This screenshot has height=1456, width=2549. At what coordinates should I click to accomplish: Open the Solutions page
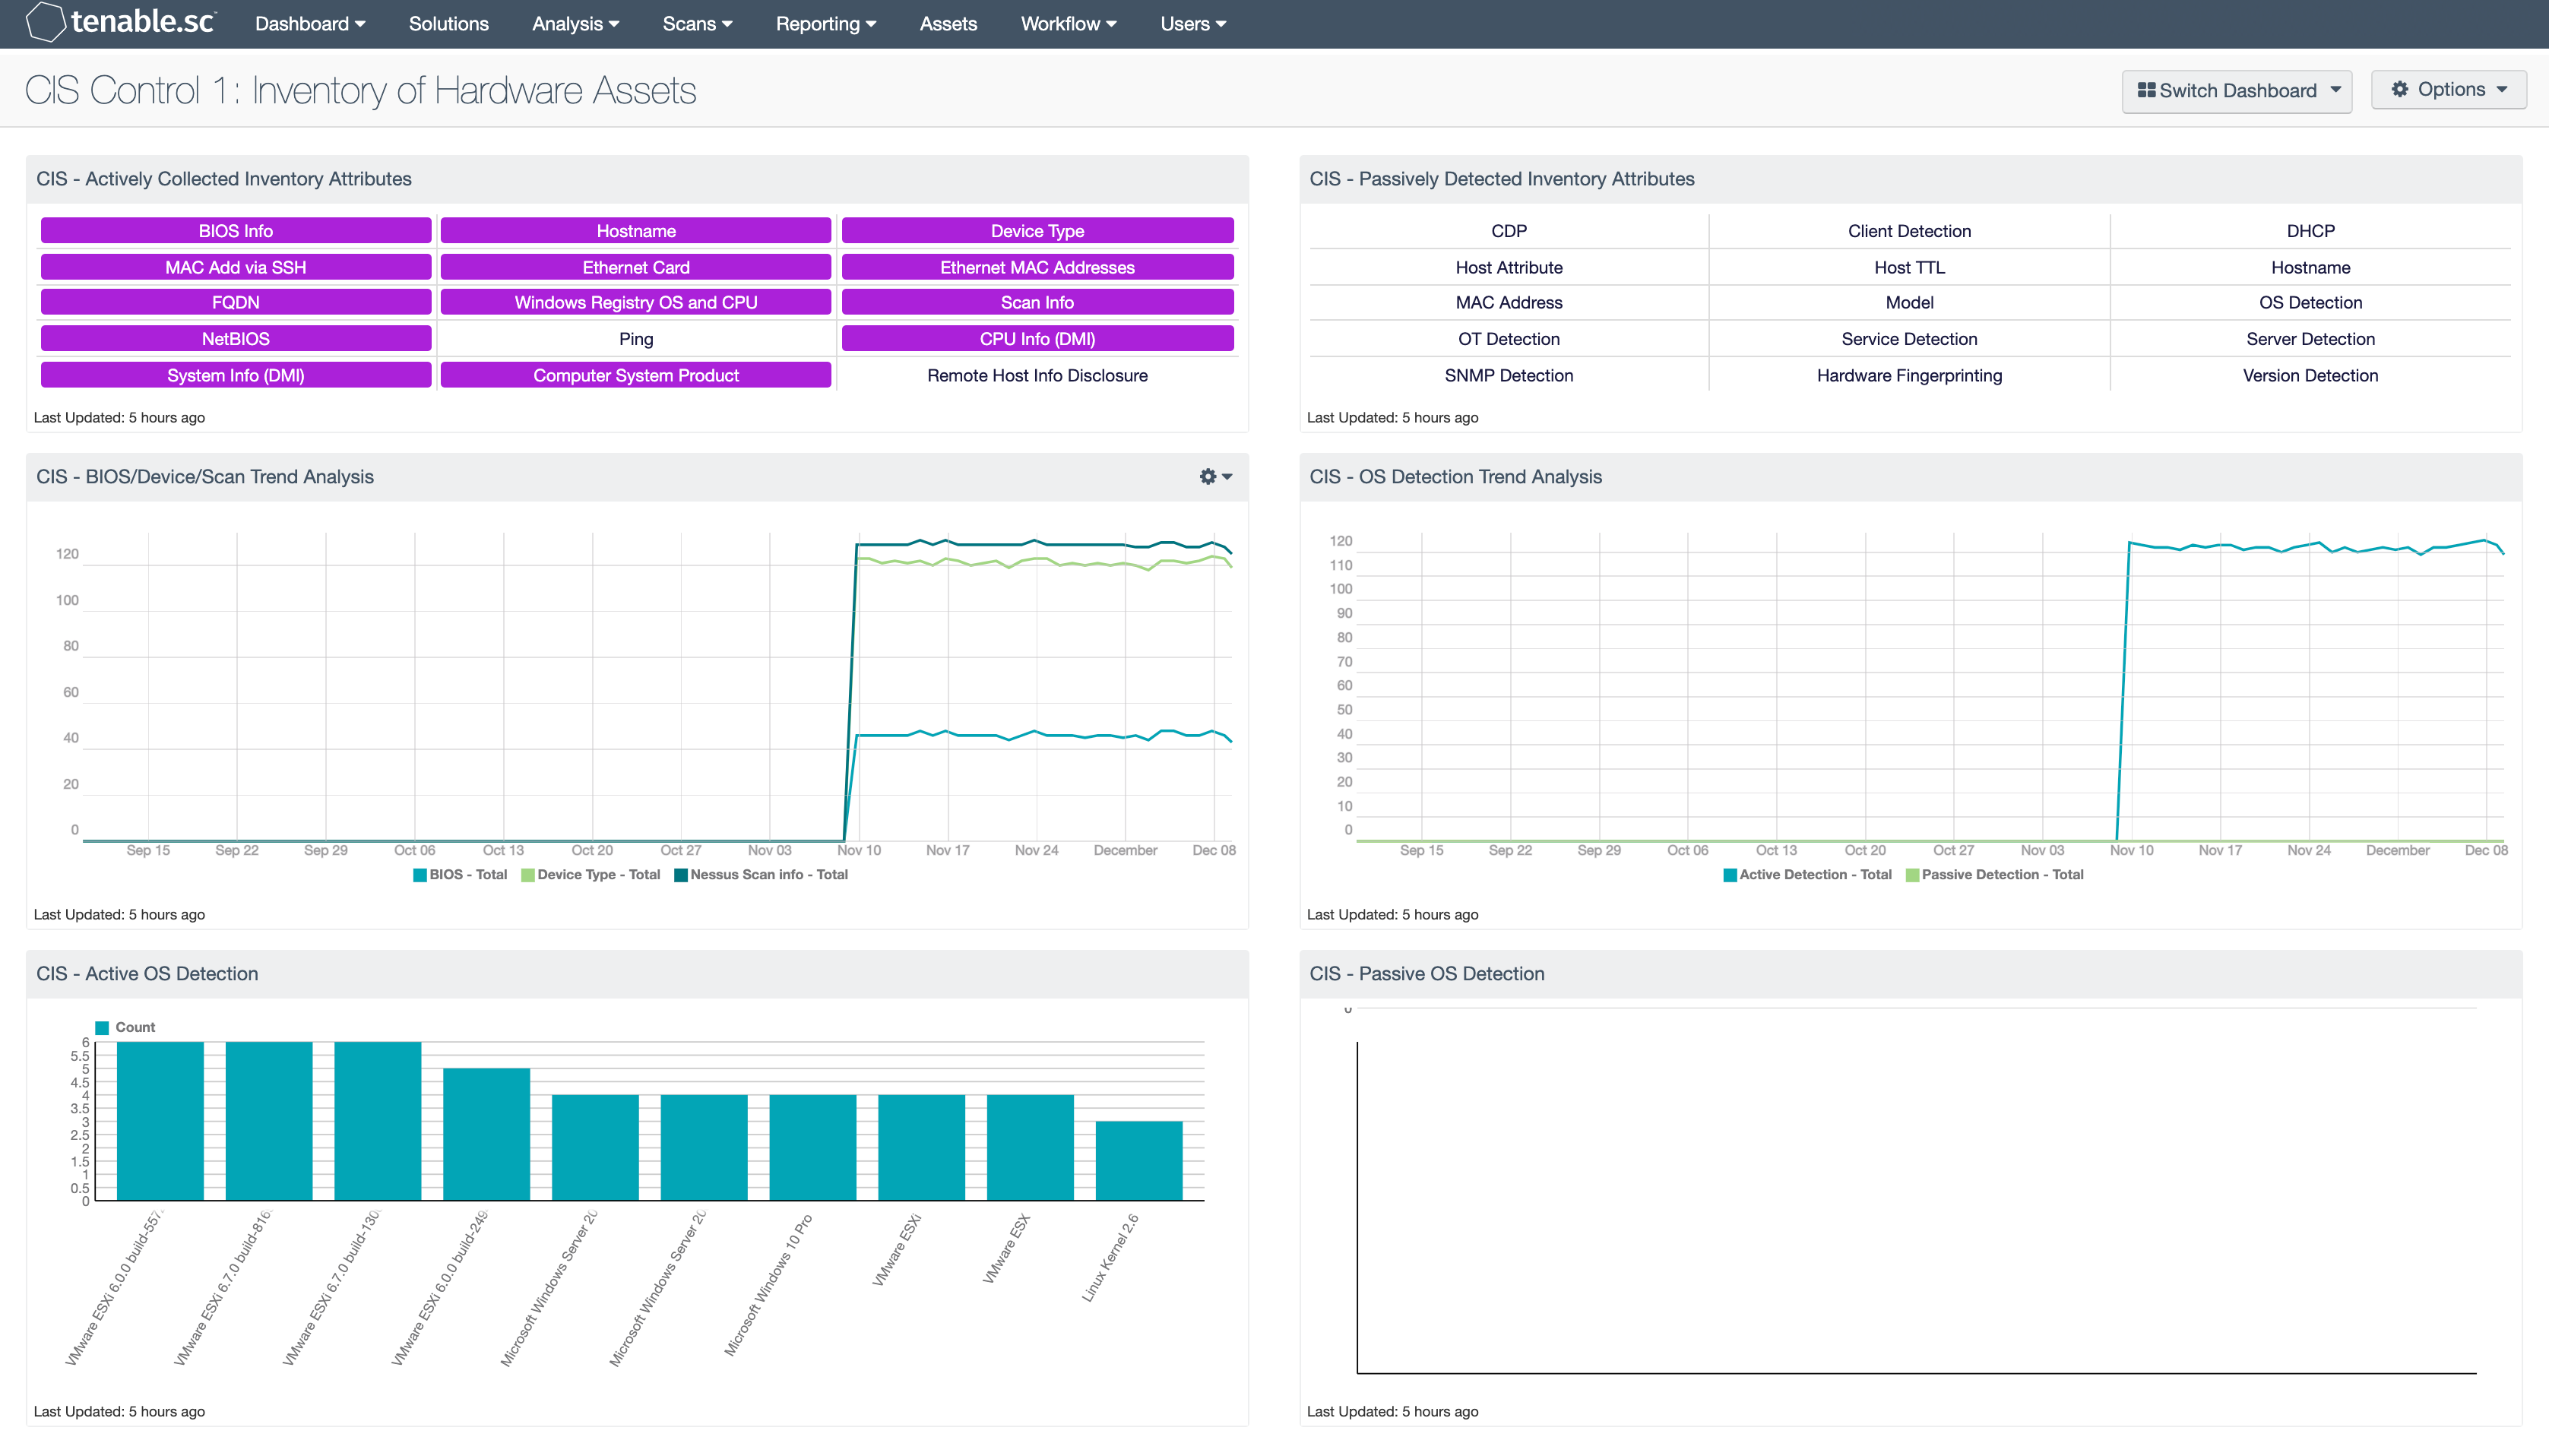coord(448,23)
